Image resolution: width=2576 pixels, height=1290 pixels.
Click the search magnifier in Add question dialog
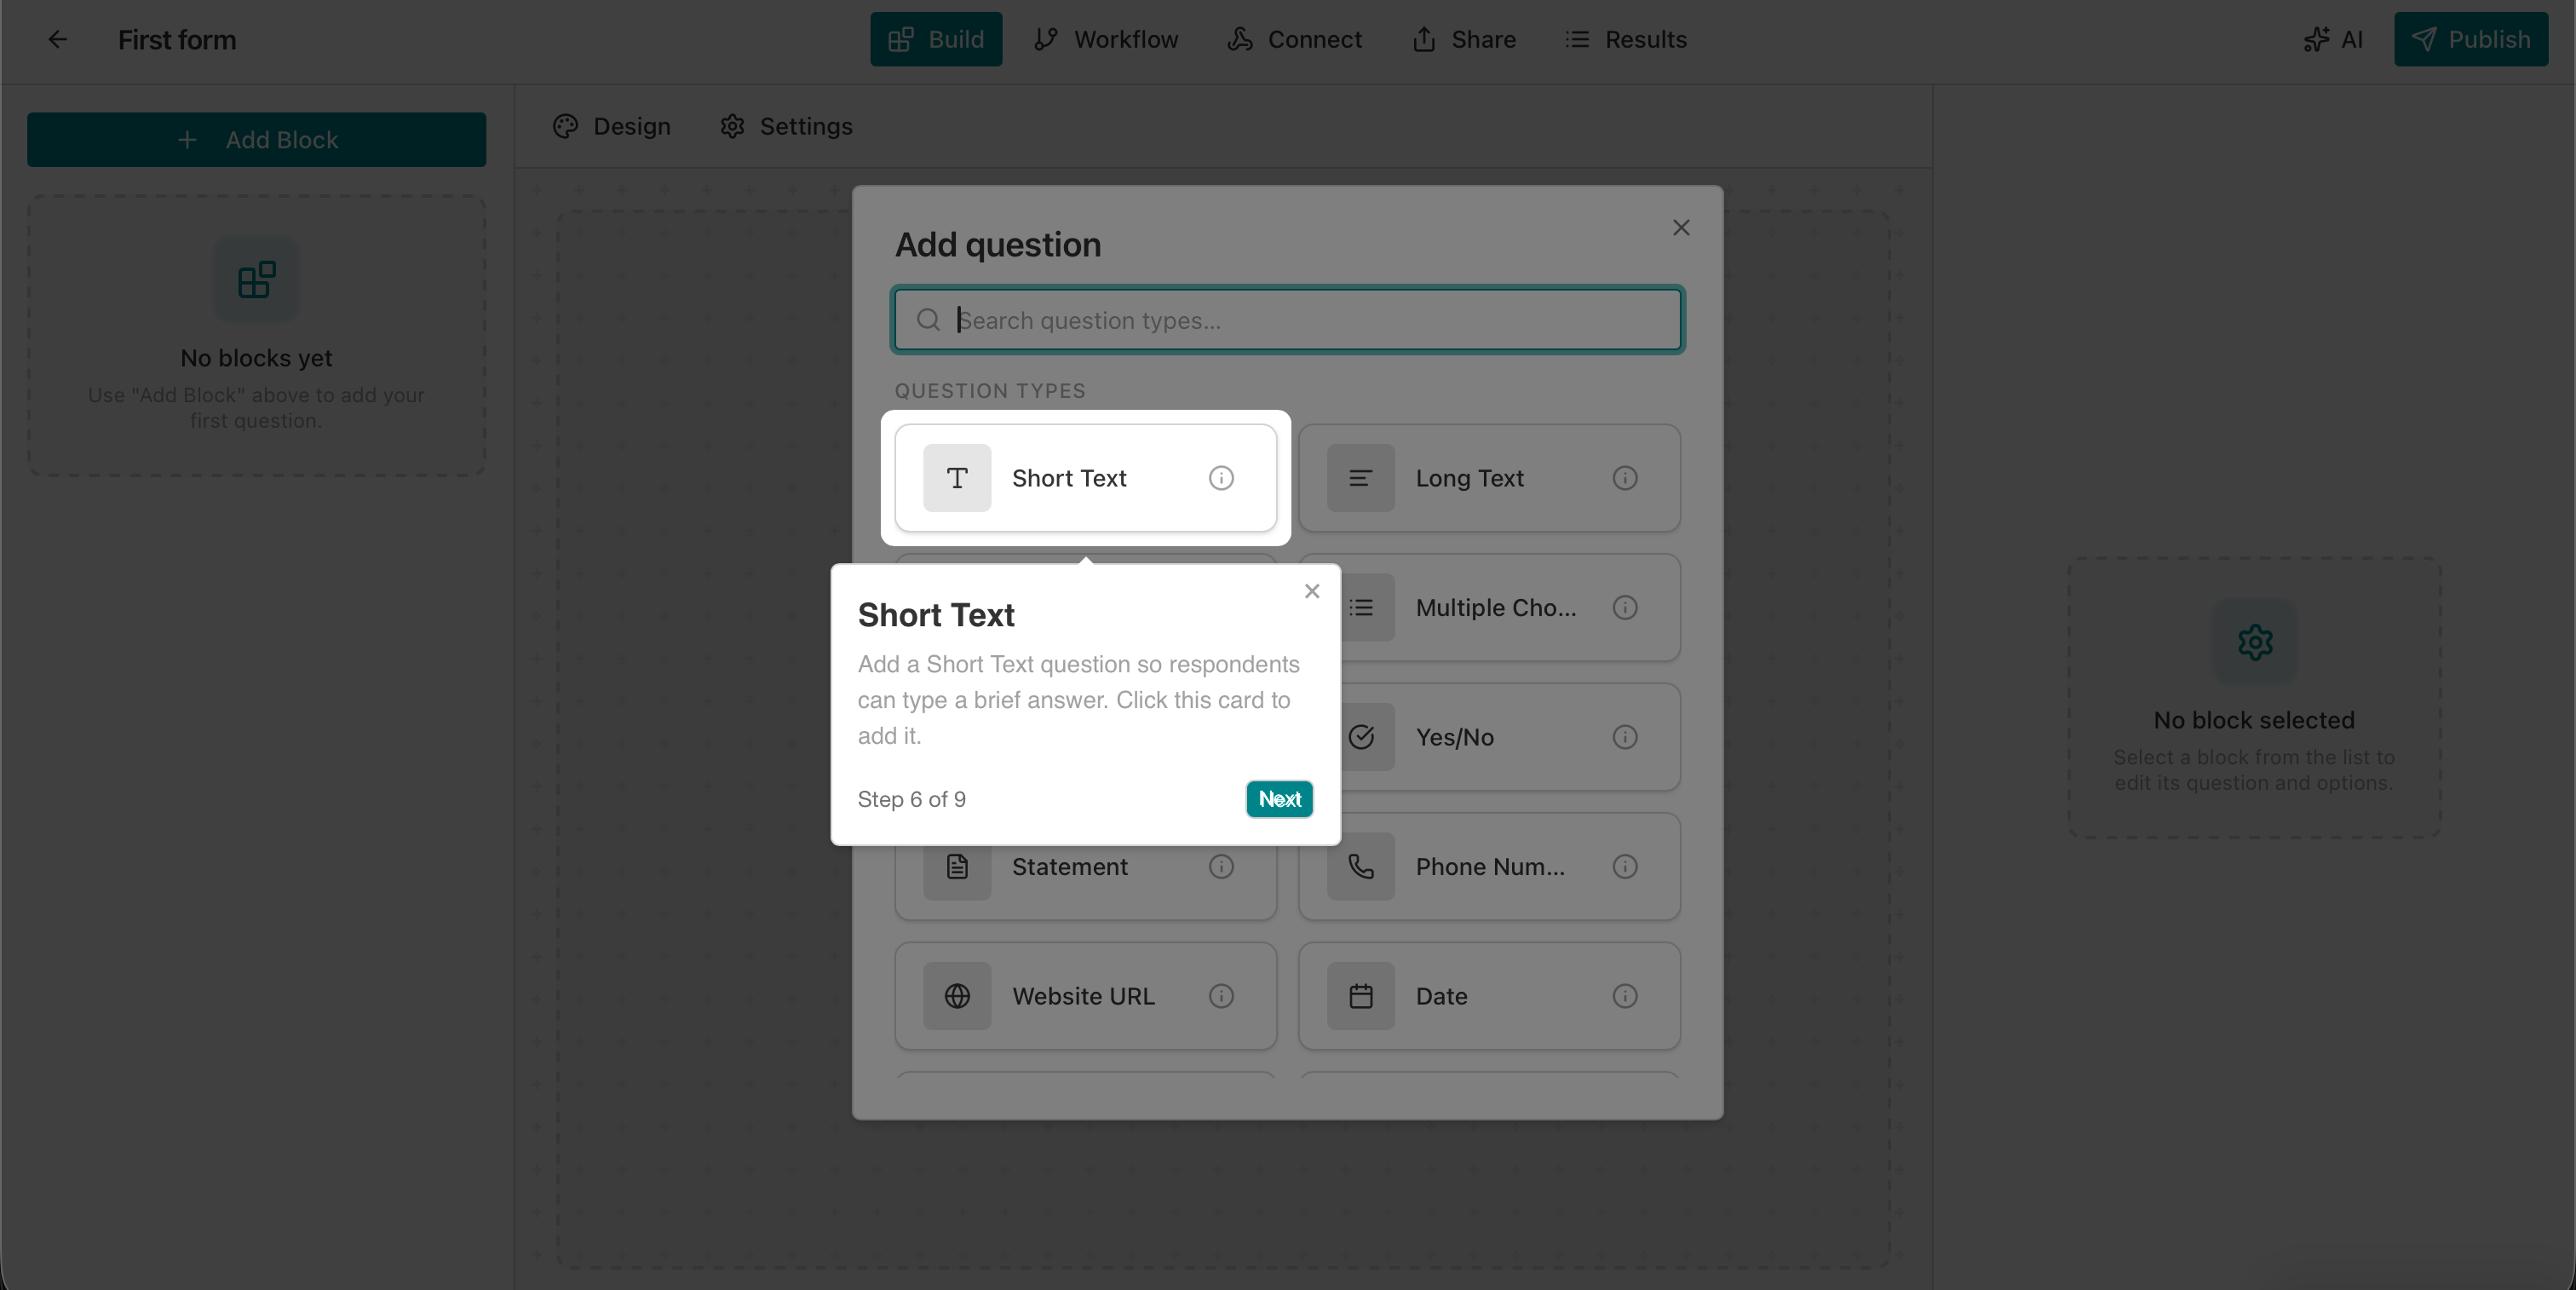(x=928, y=320)
